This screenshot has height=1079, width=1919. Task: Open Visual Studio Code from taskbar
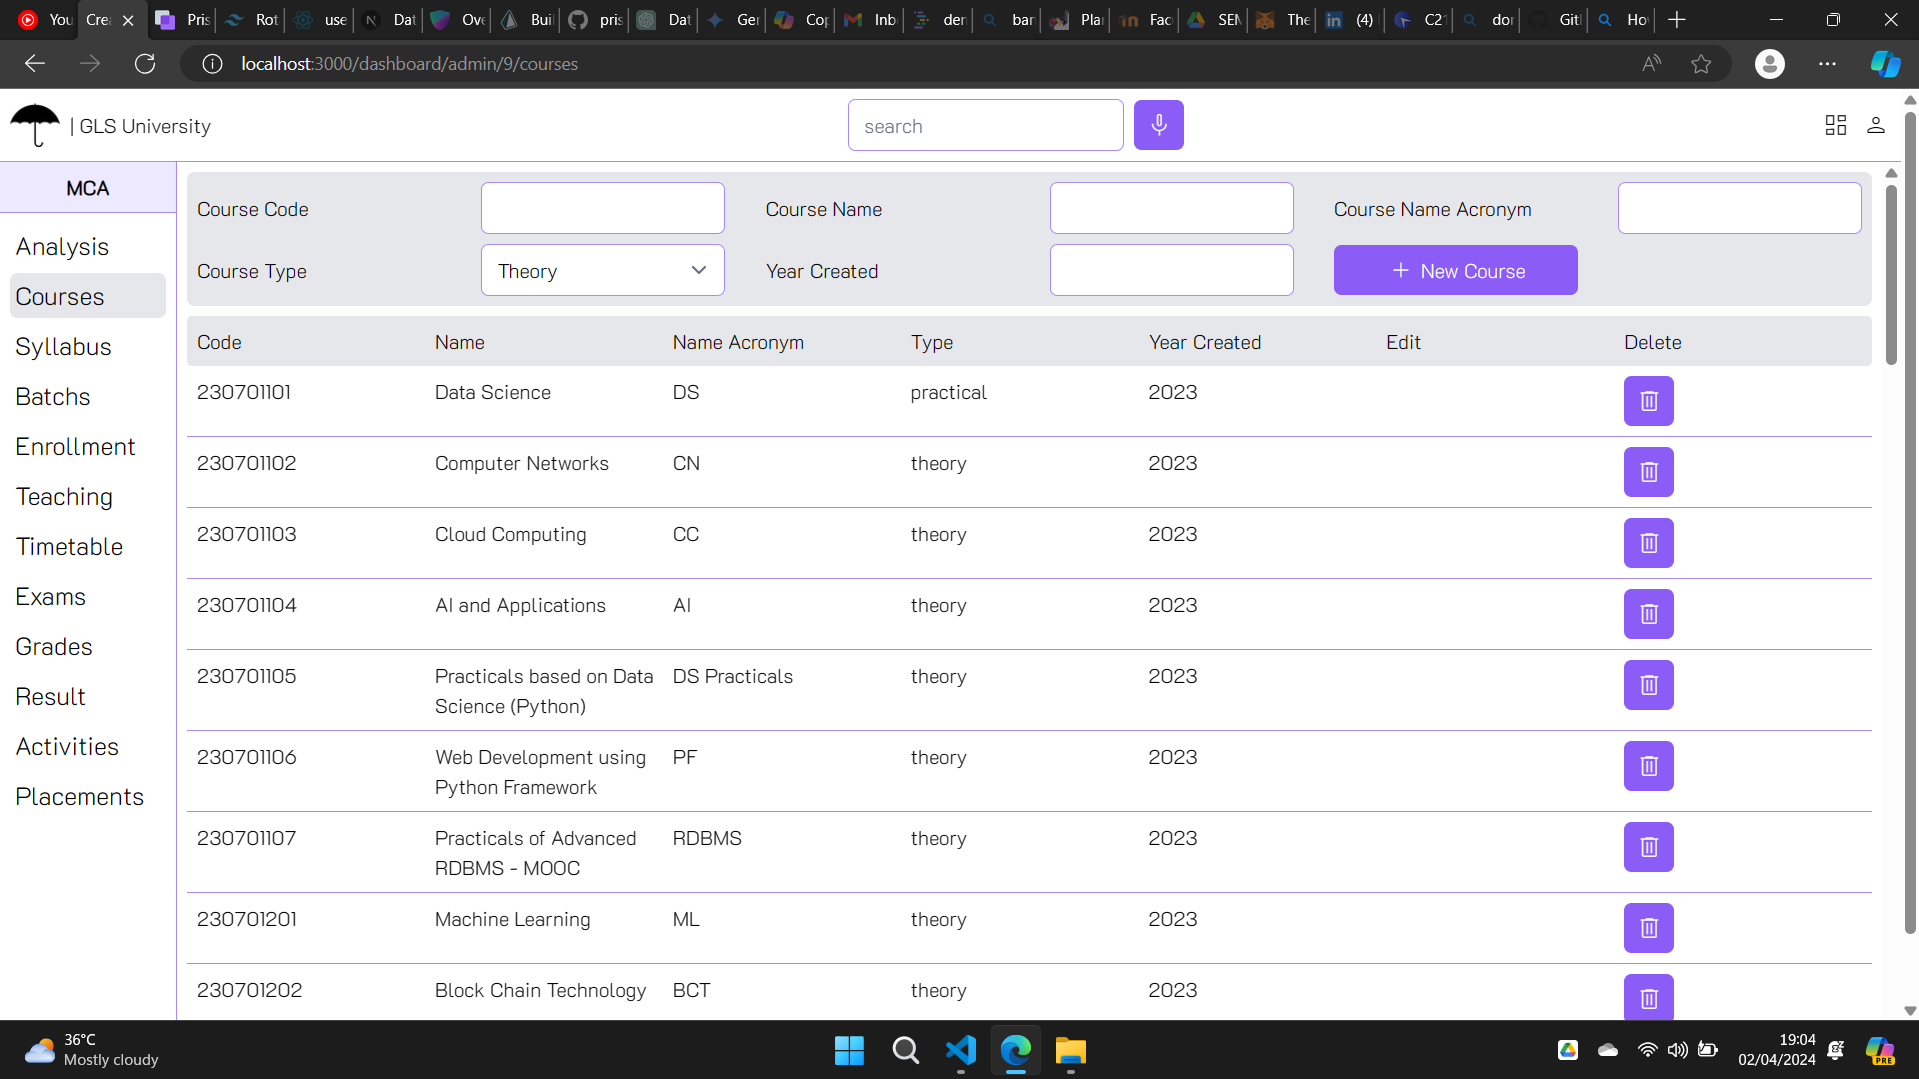click(960, 1050)
